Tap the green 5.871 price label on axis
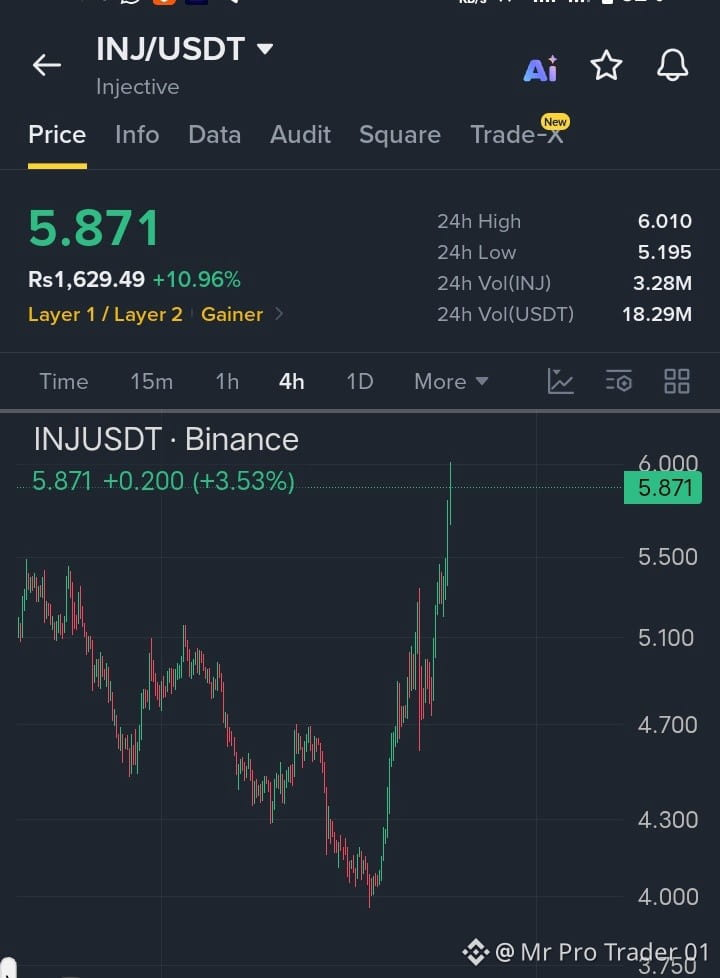 pos(663,488)
